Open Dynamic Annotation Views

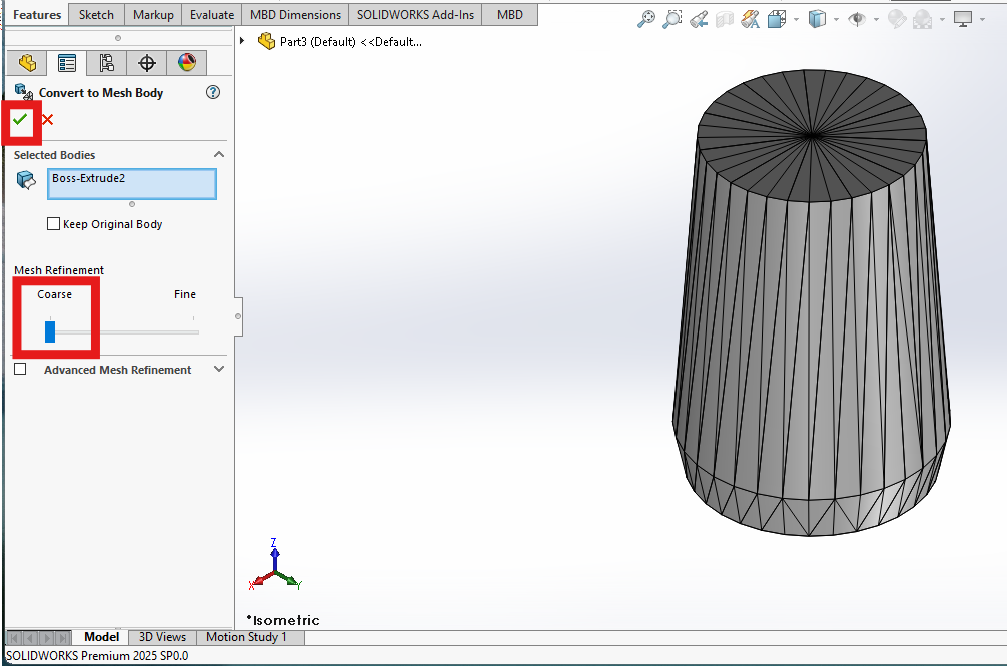tap(750, 20)
